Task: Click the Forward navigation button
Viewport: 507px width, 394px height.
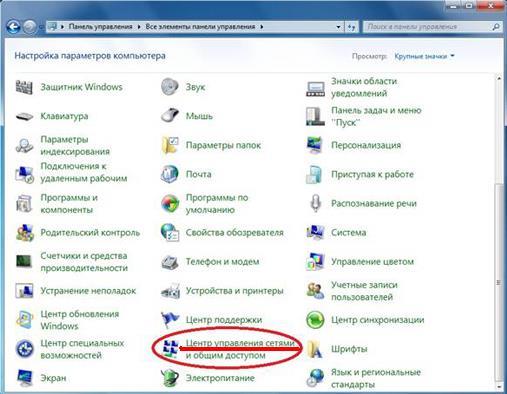Action: click(x=30, y=27)
